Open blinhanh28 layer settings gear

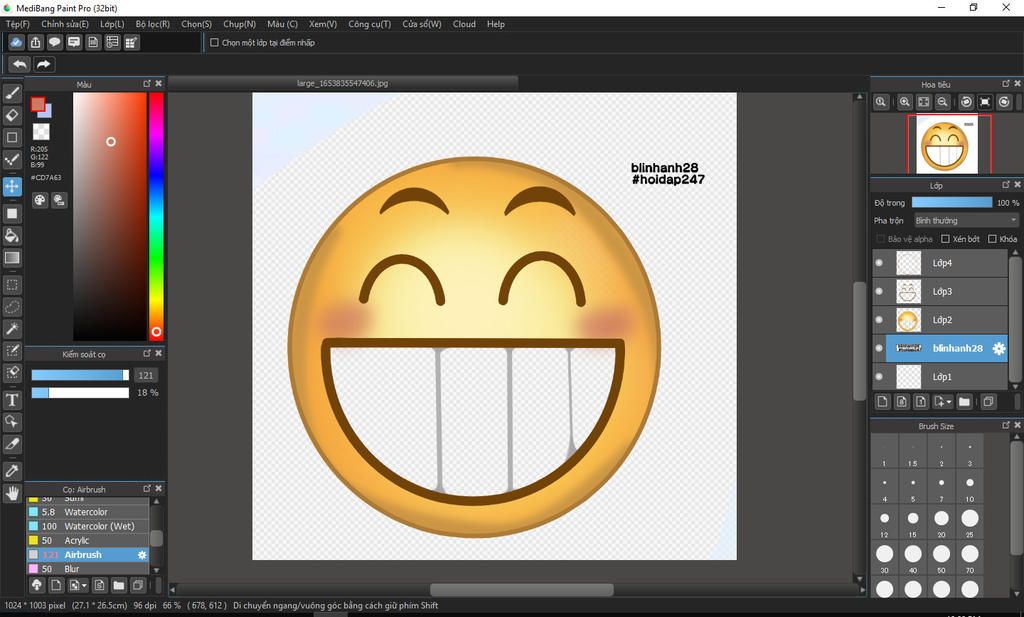(x=999, y=349)
